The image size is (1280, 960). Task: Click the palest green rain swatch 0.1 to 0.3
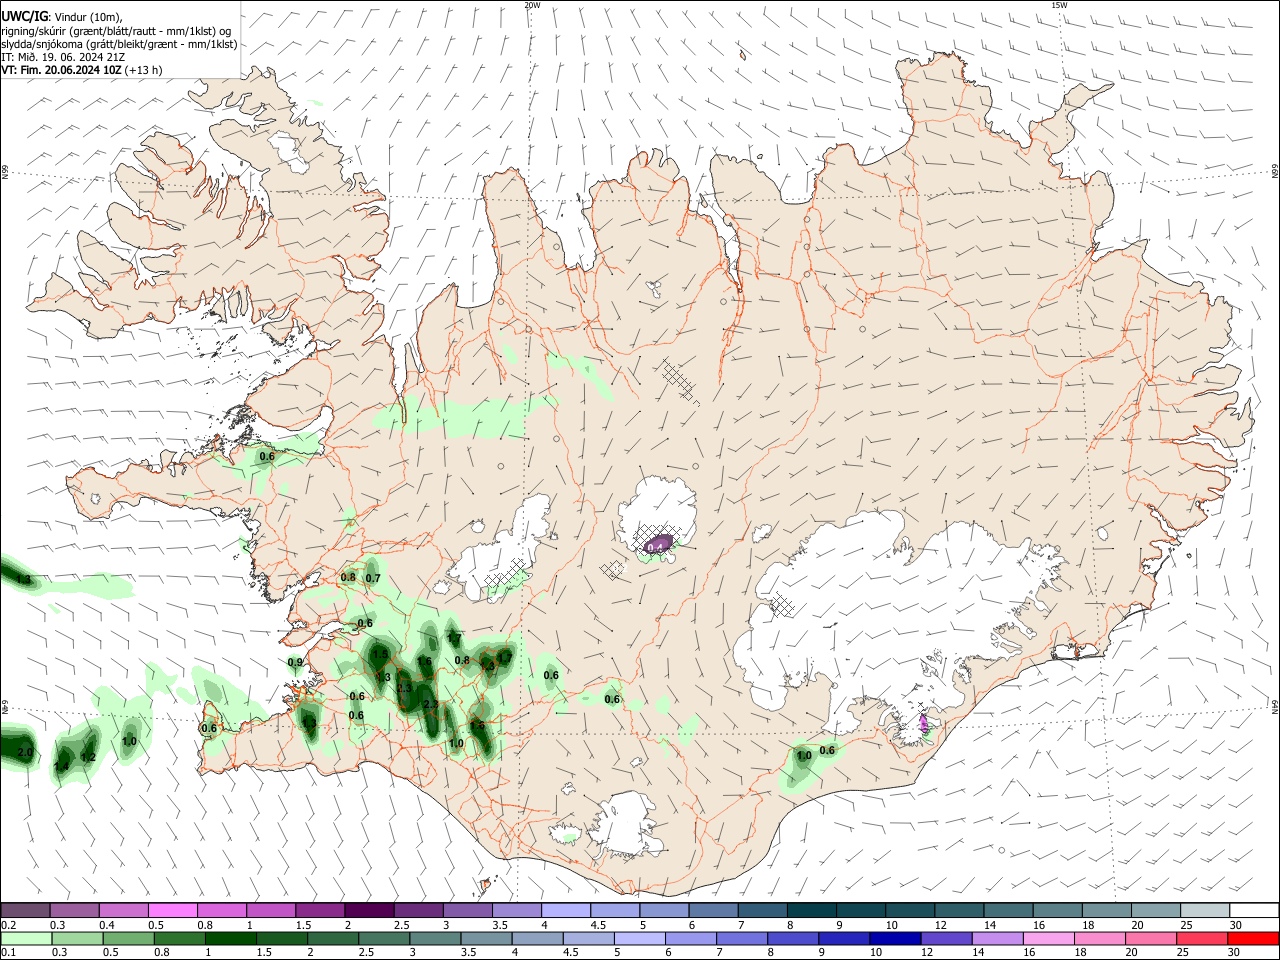(26, 939)
